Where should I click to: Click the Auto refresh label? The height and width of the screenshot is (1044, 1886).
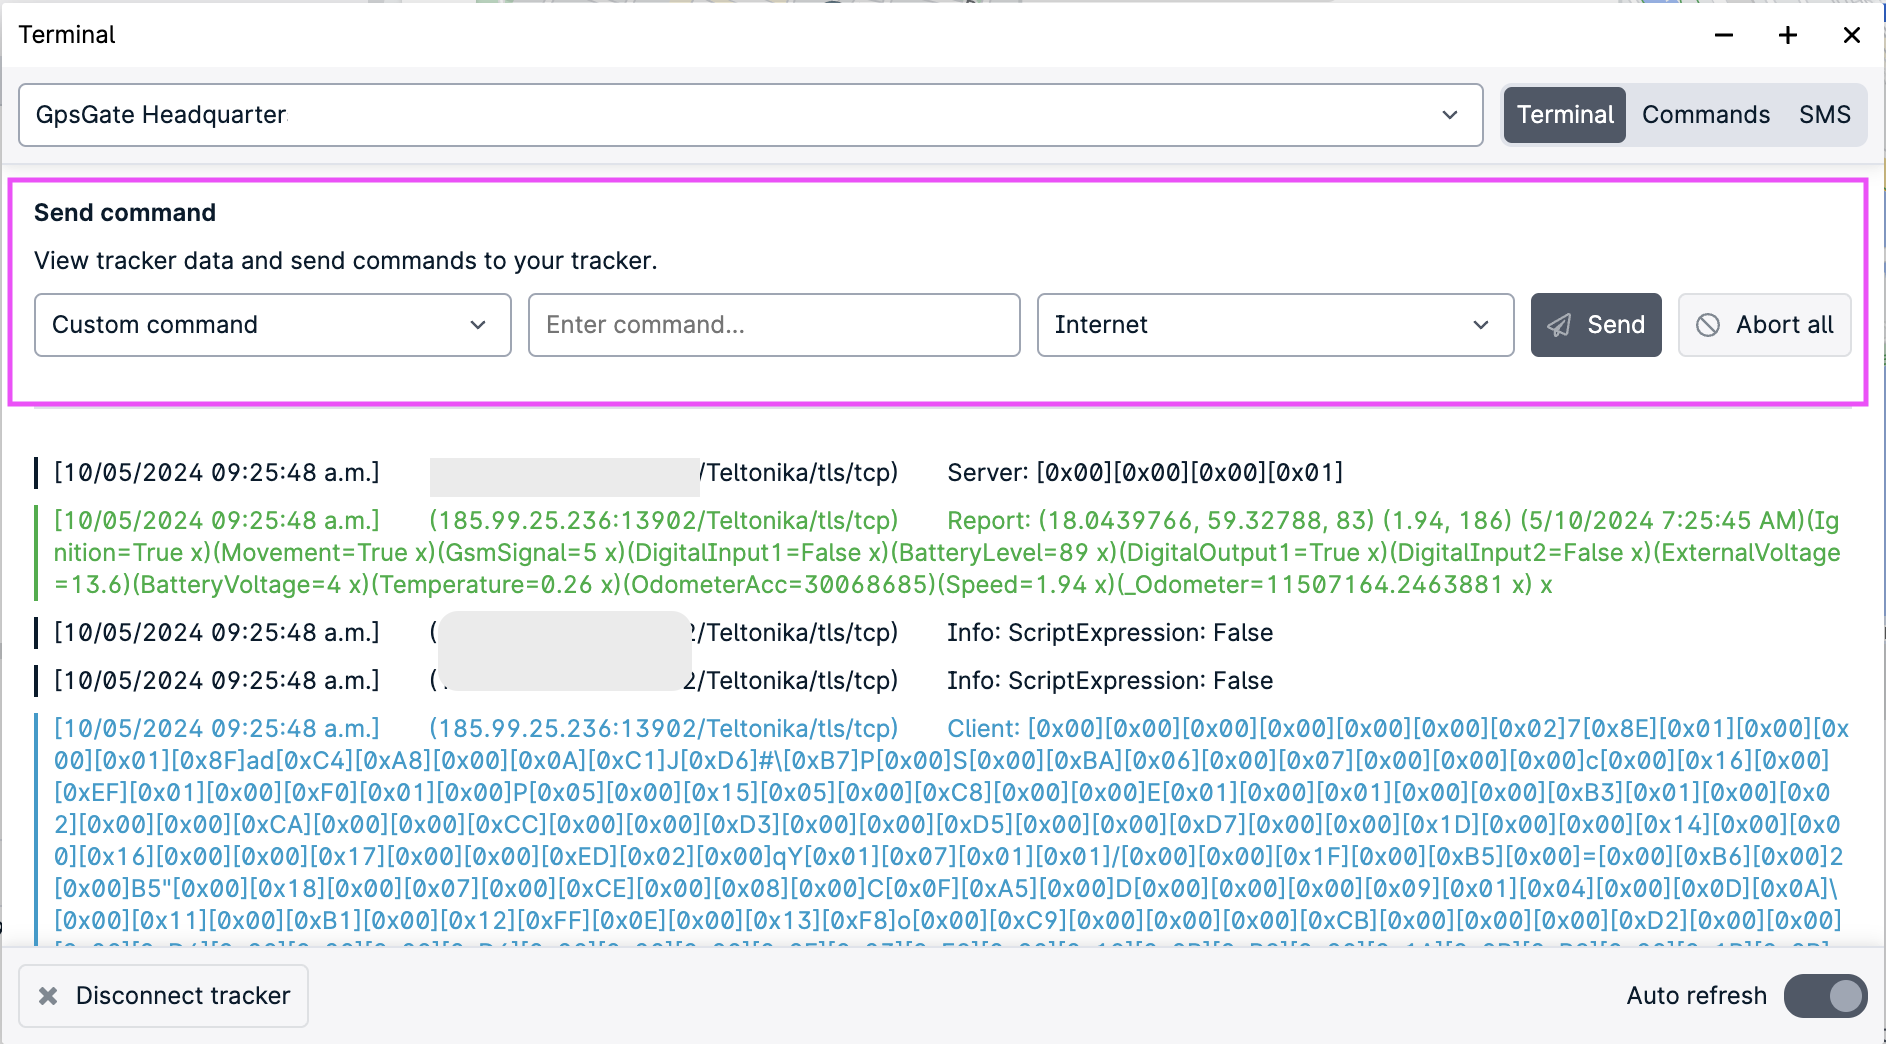pos(1696,996)
